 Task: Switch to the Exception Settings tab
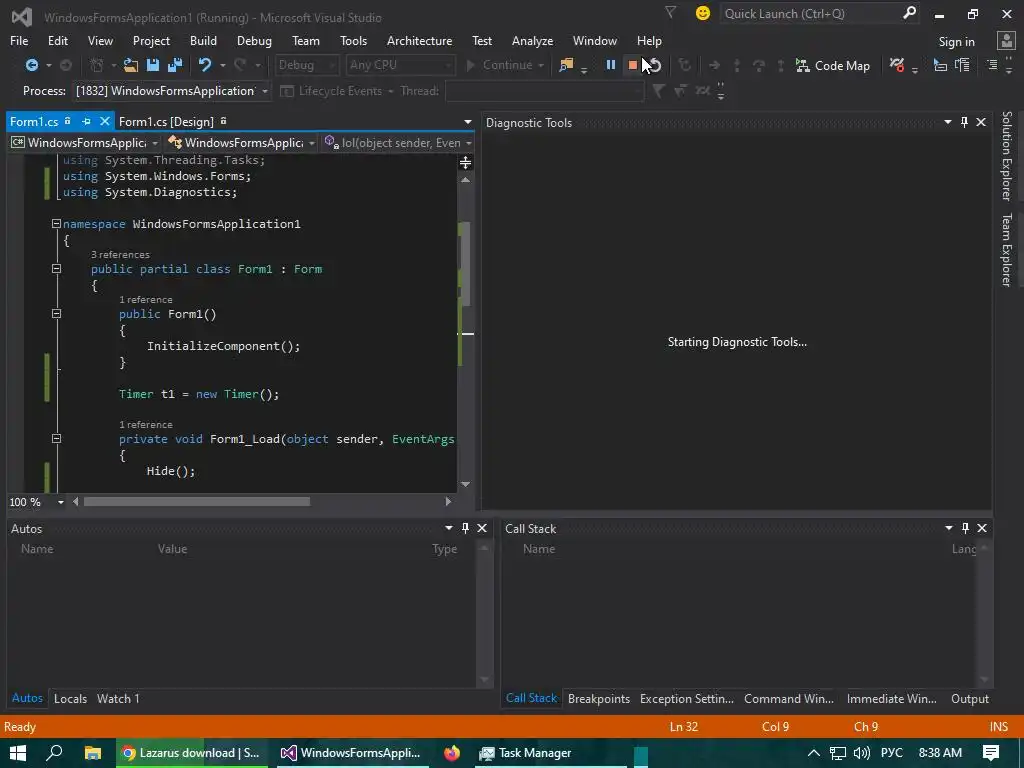click(x=687, y=698)
